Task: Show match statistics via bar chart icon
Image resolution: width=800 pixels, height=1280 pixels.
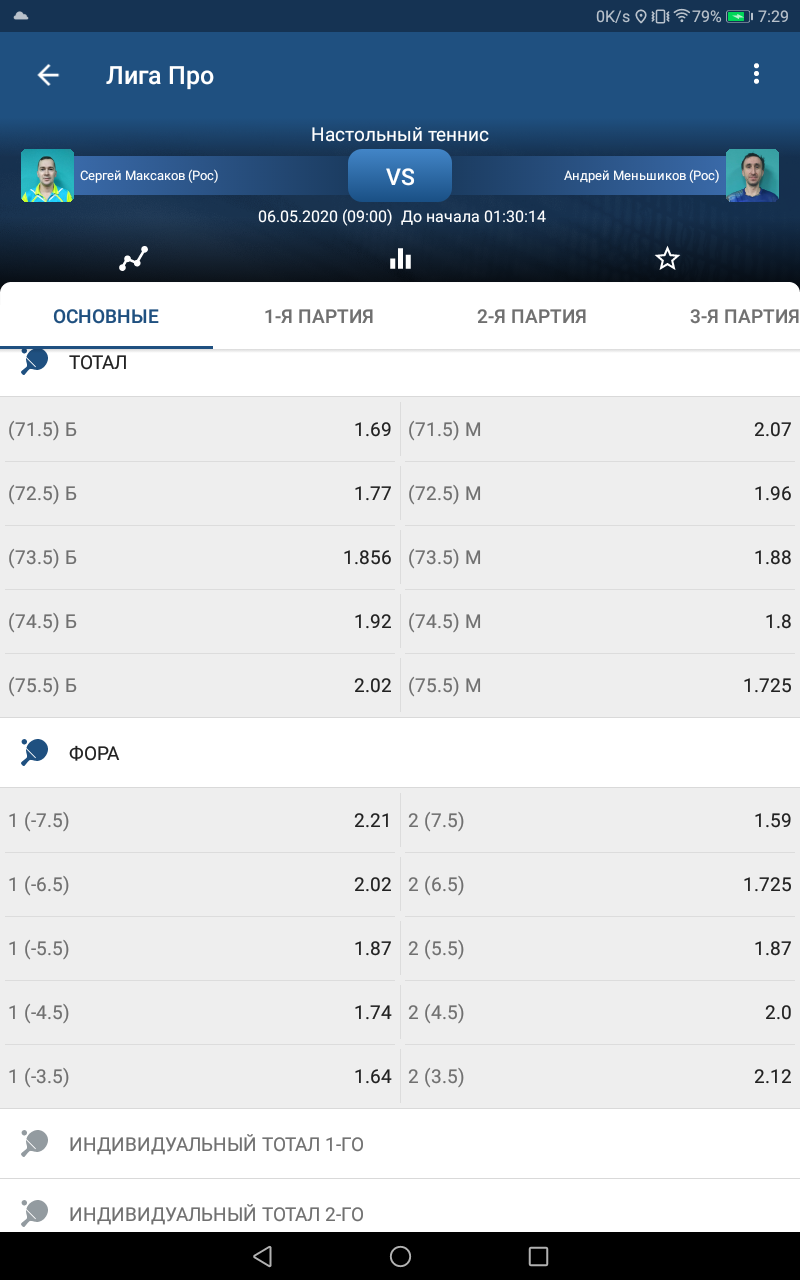Action: (400, 259)
